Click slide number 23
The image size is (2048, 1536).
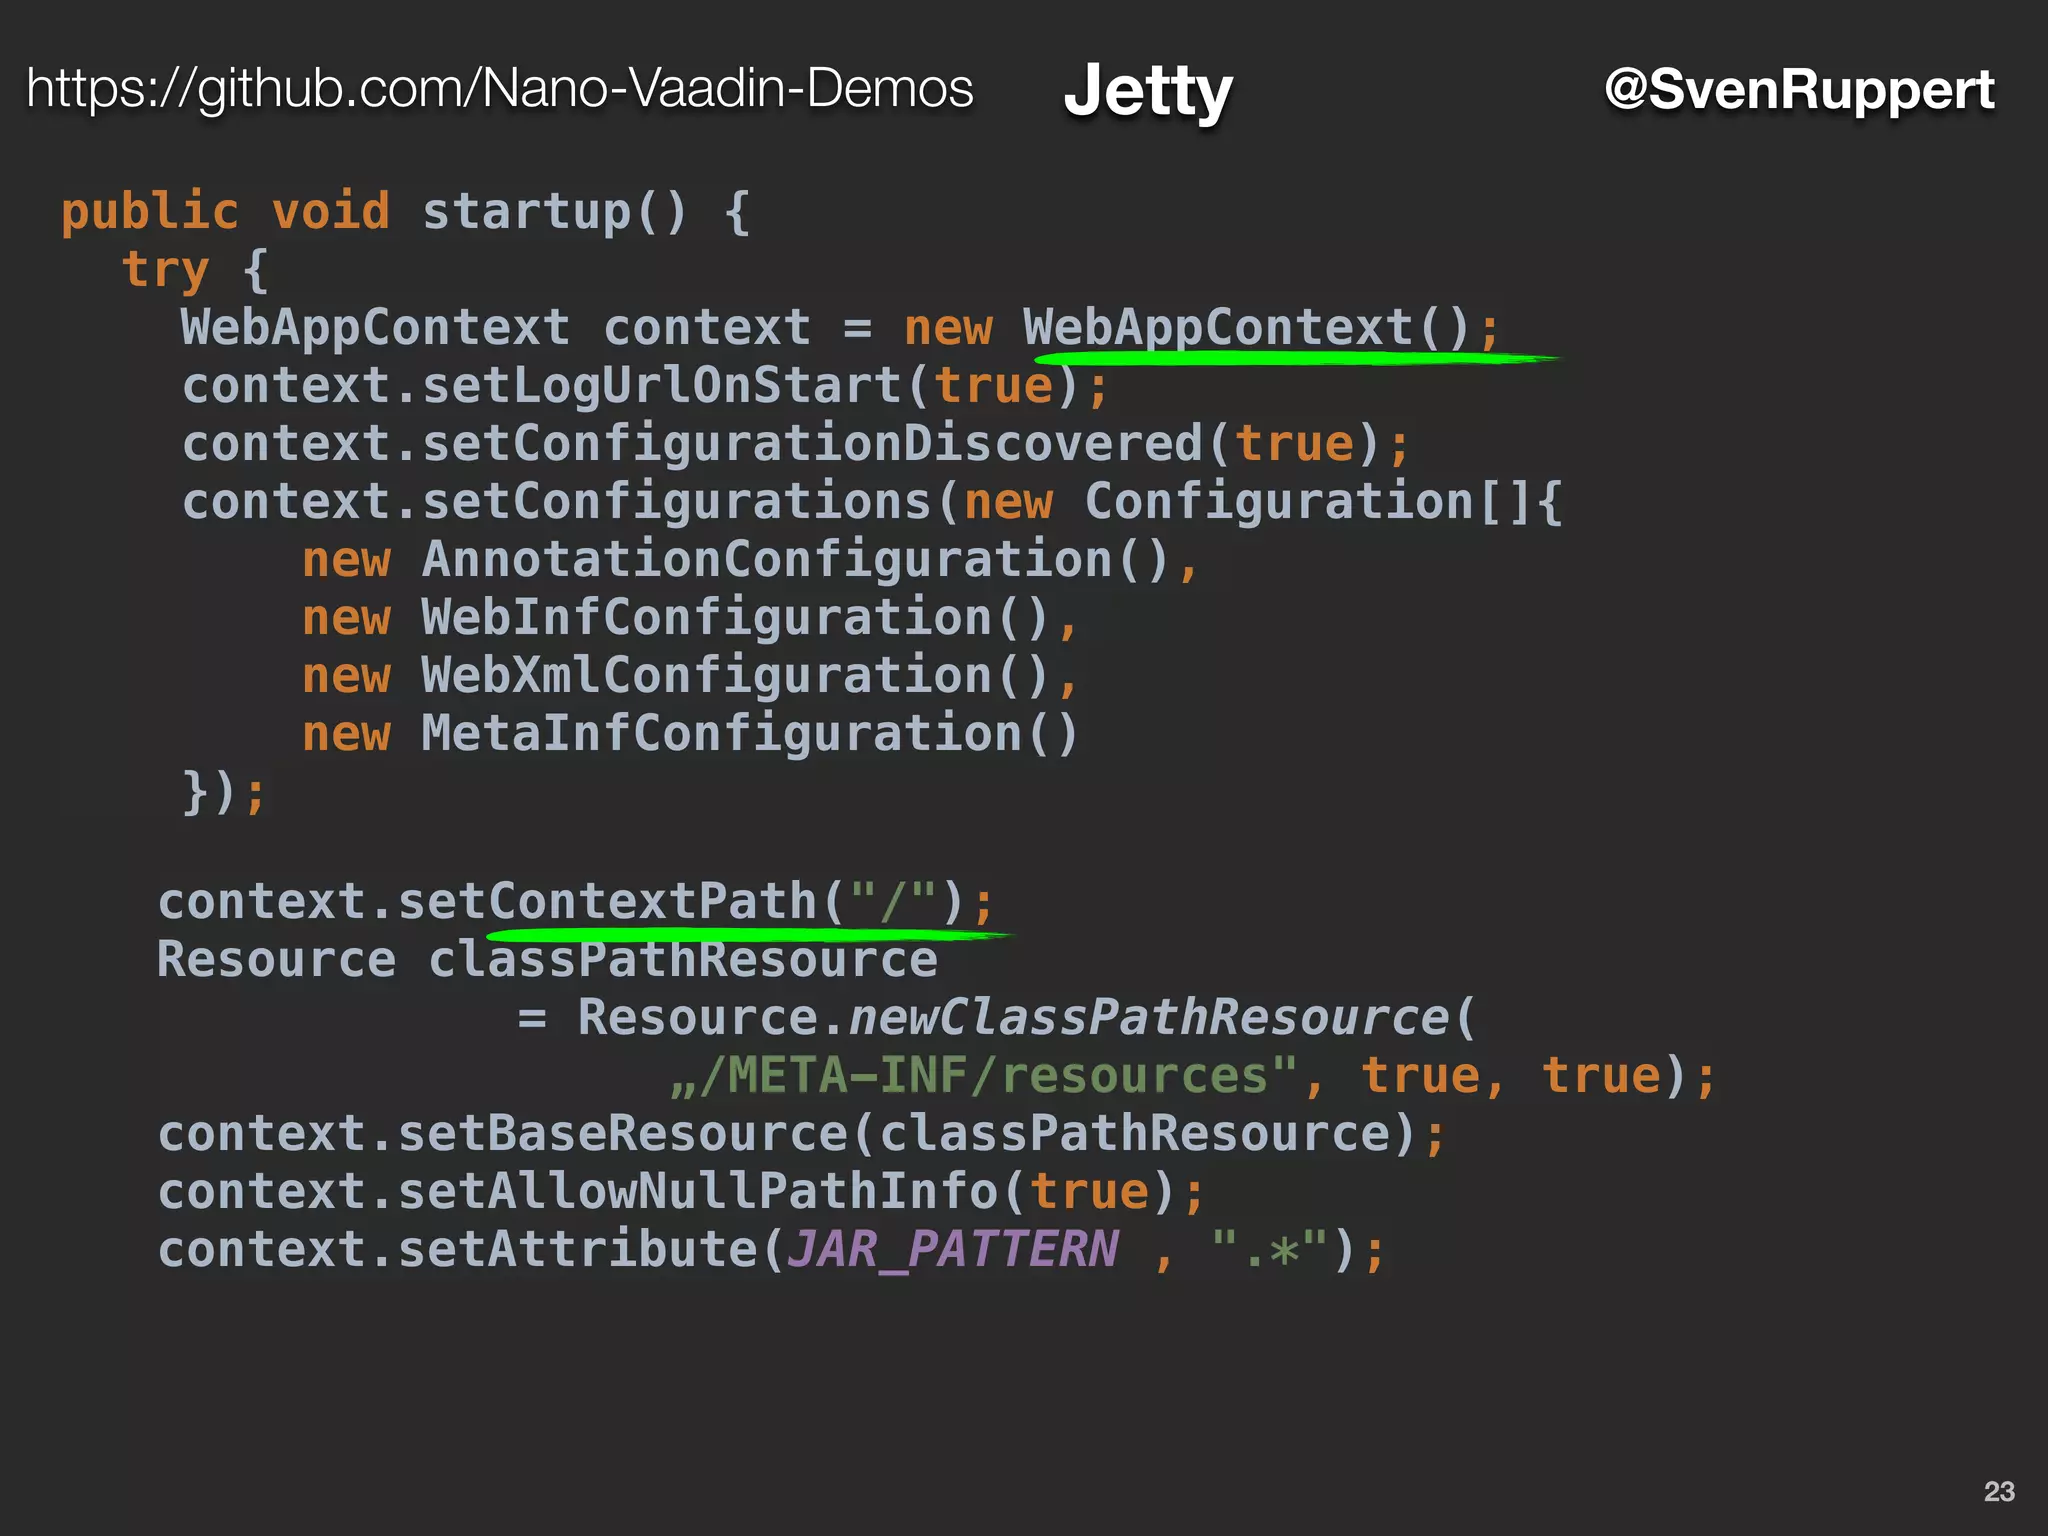(x=1998, y=1491)
